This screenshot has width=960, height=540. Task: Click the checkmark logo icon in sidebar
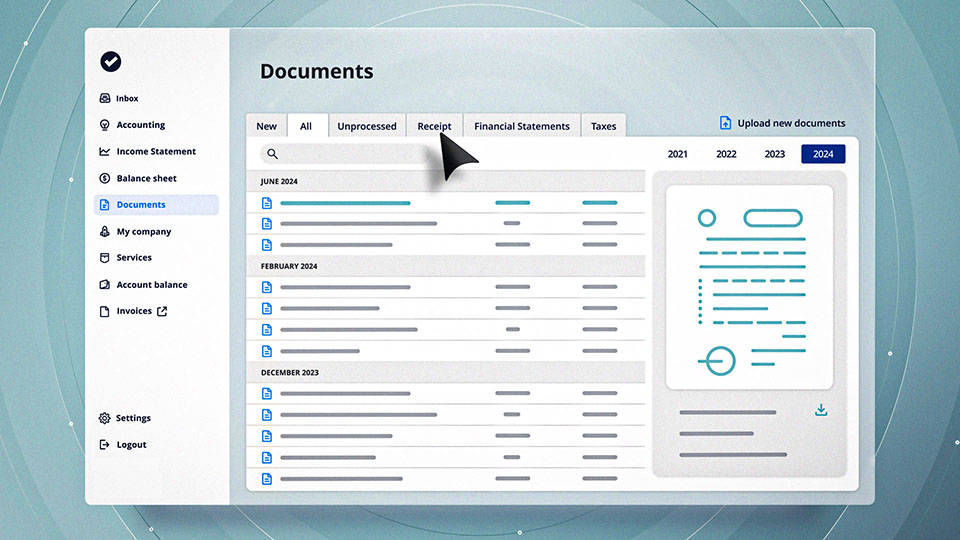[x=111, y=62]
